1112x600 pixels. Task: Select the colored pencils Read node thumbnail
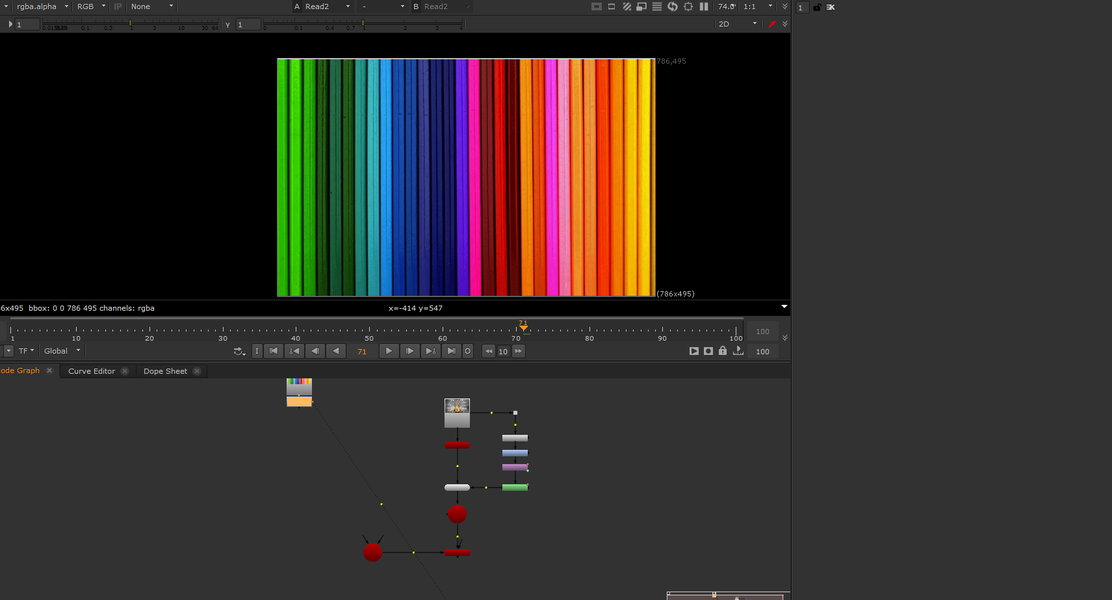click(299, 387)
